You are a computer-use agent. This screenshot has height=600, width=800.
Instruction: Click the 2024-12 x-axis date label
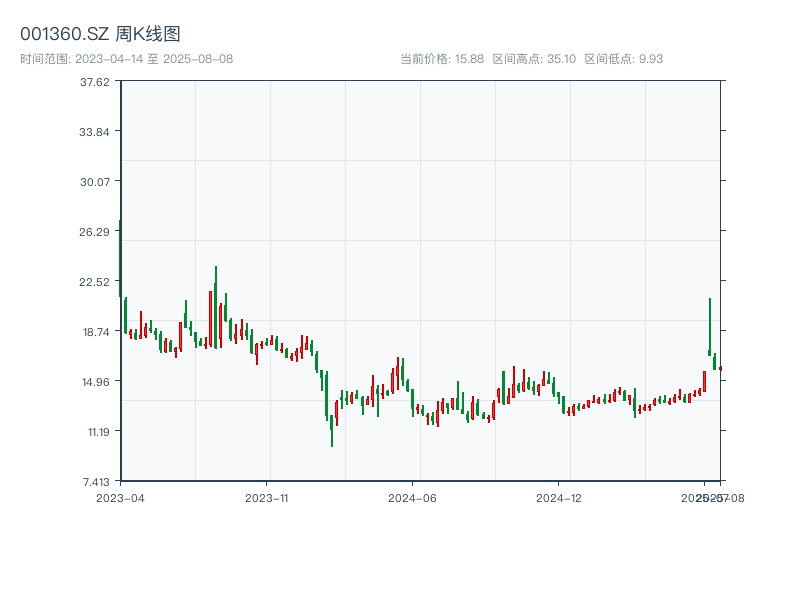tap(559, 497)
